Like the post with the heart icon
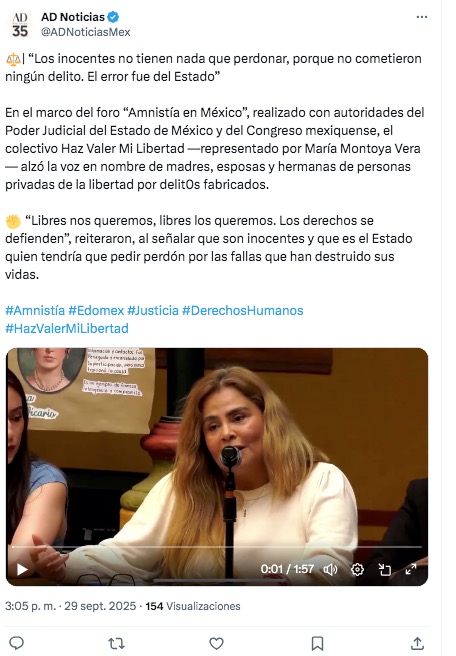 [216, 643]
